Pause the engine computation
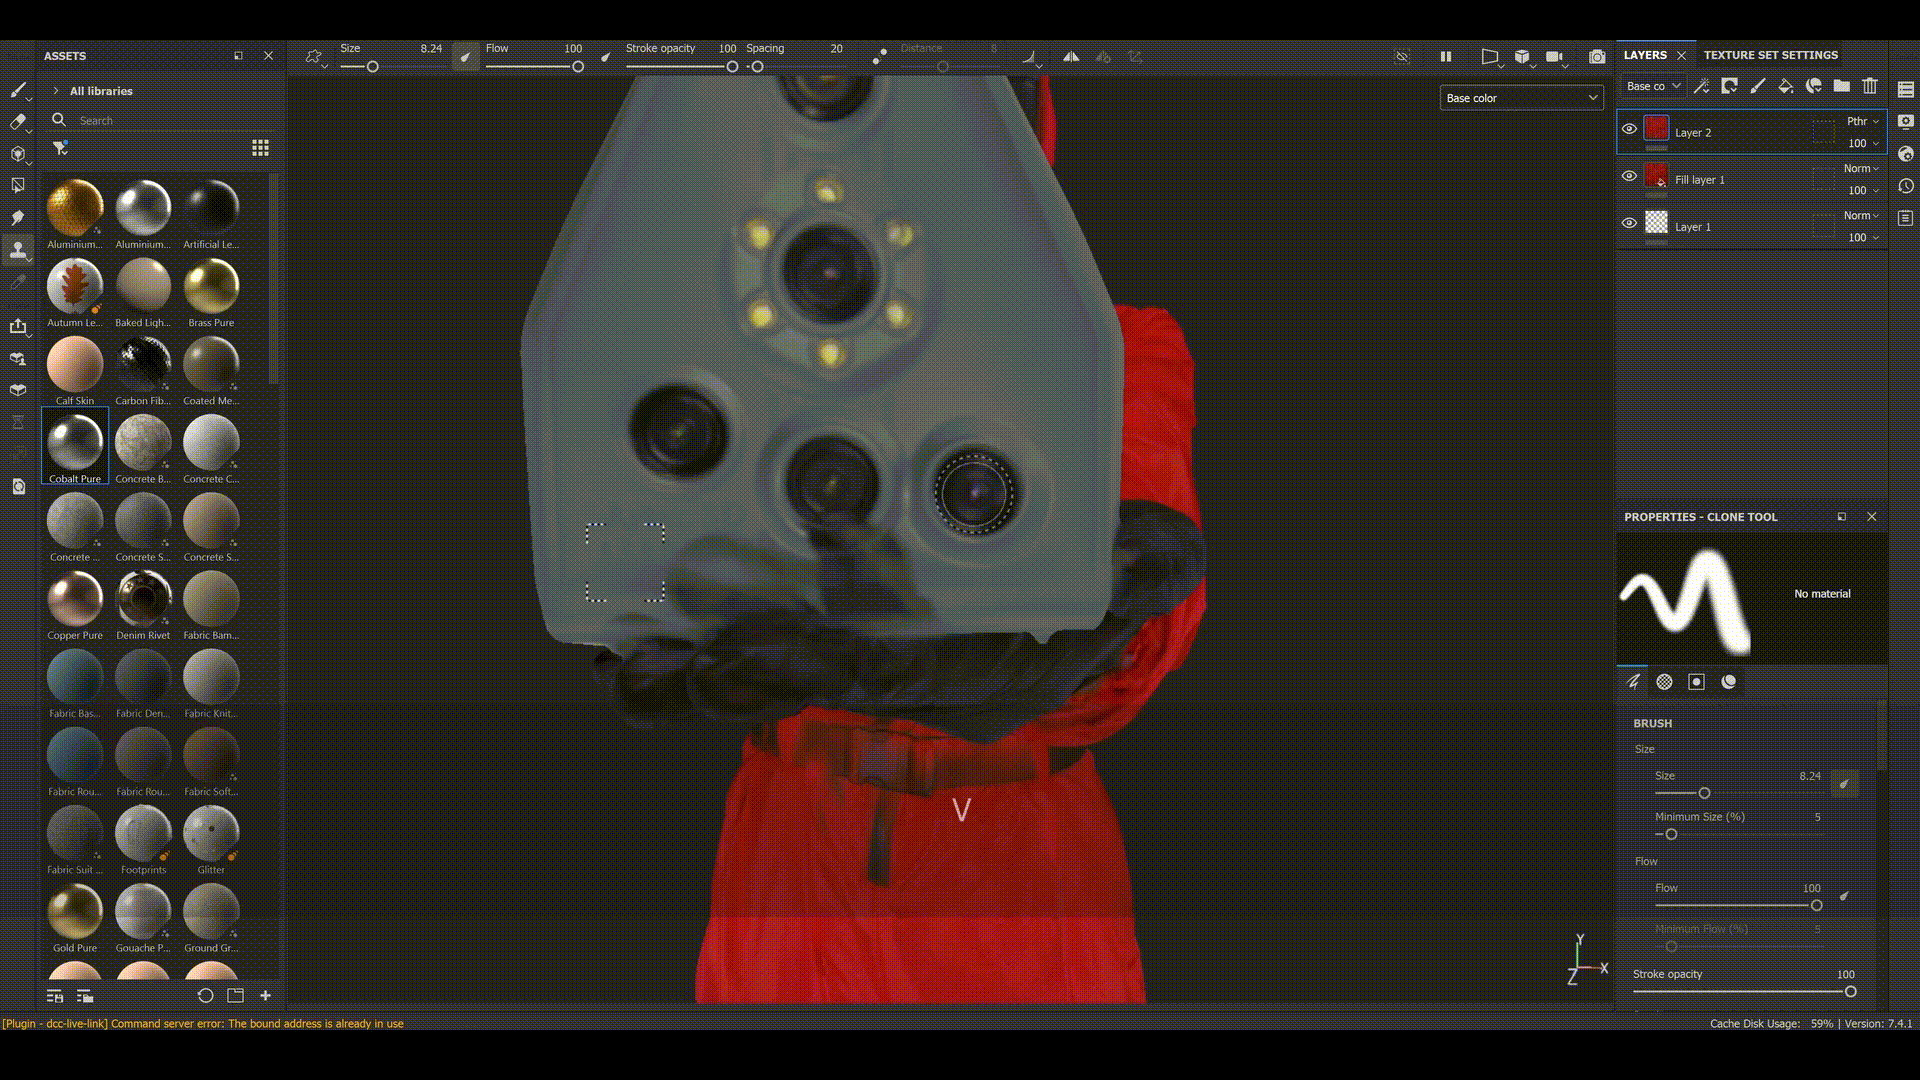 [1446, 57]
